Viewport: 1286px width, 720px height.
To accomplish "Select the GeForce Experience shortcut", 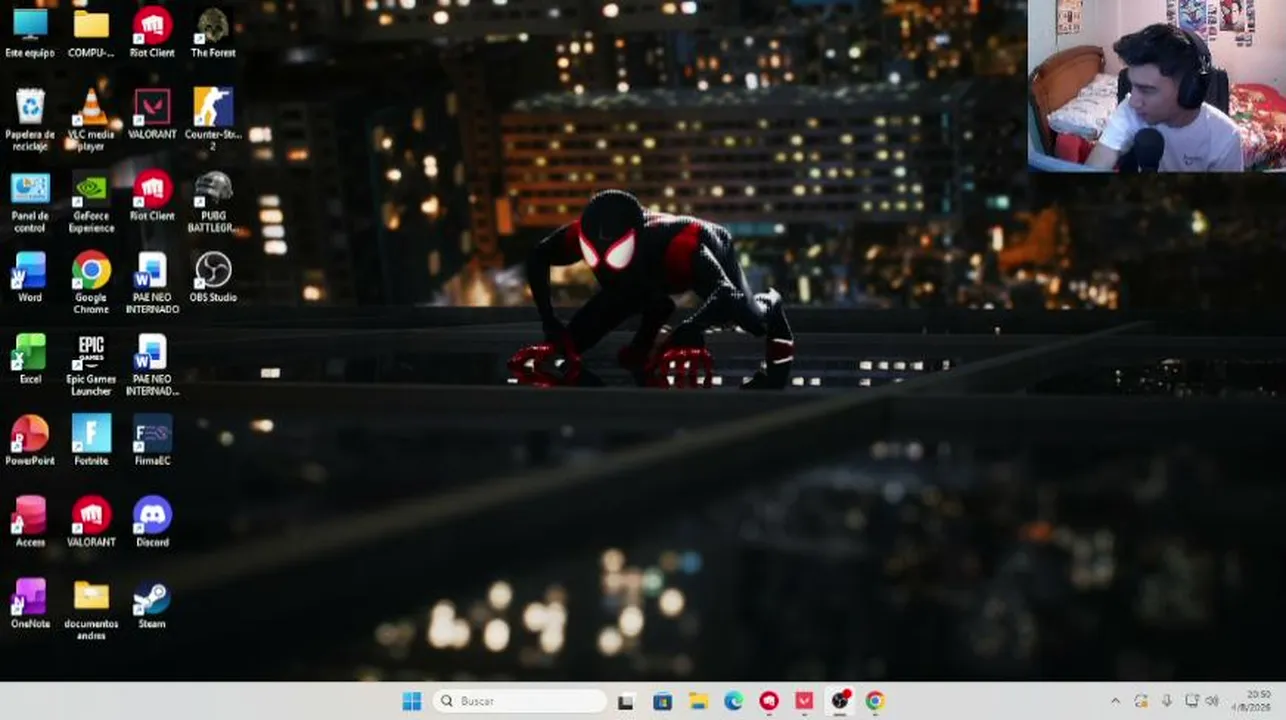I will 91,202.
